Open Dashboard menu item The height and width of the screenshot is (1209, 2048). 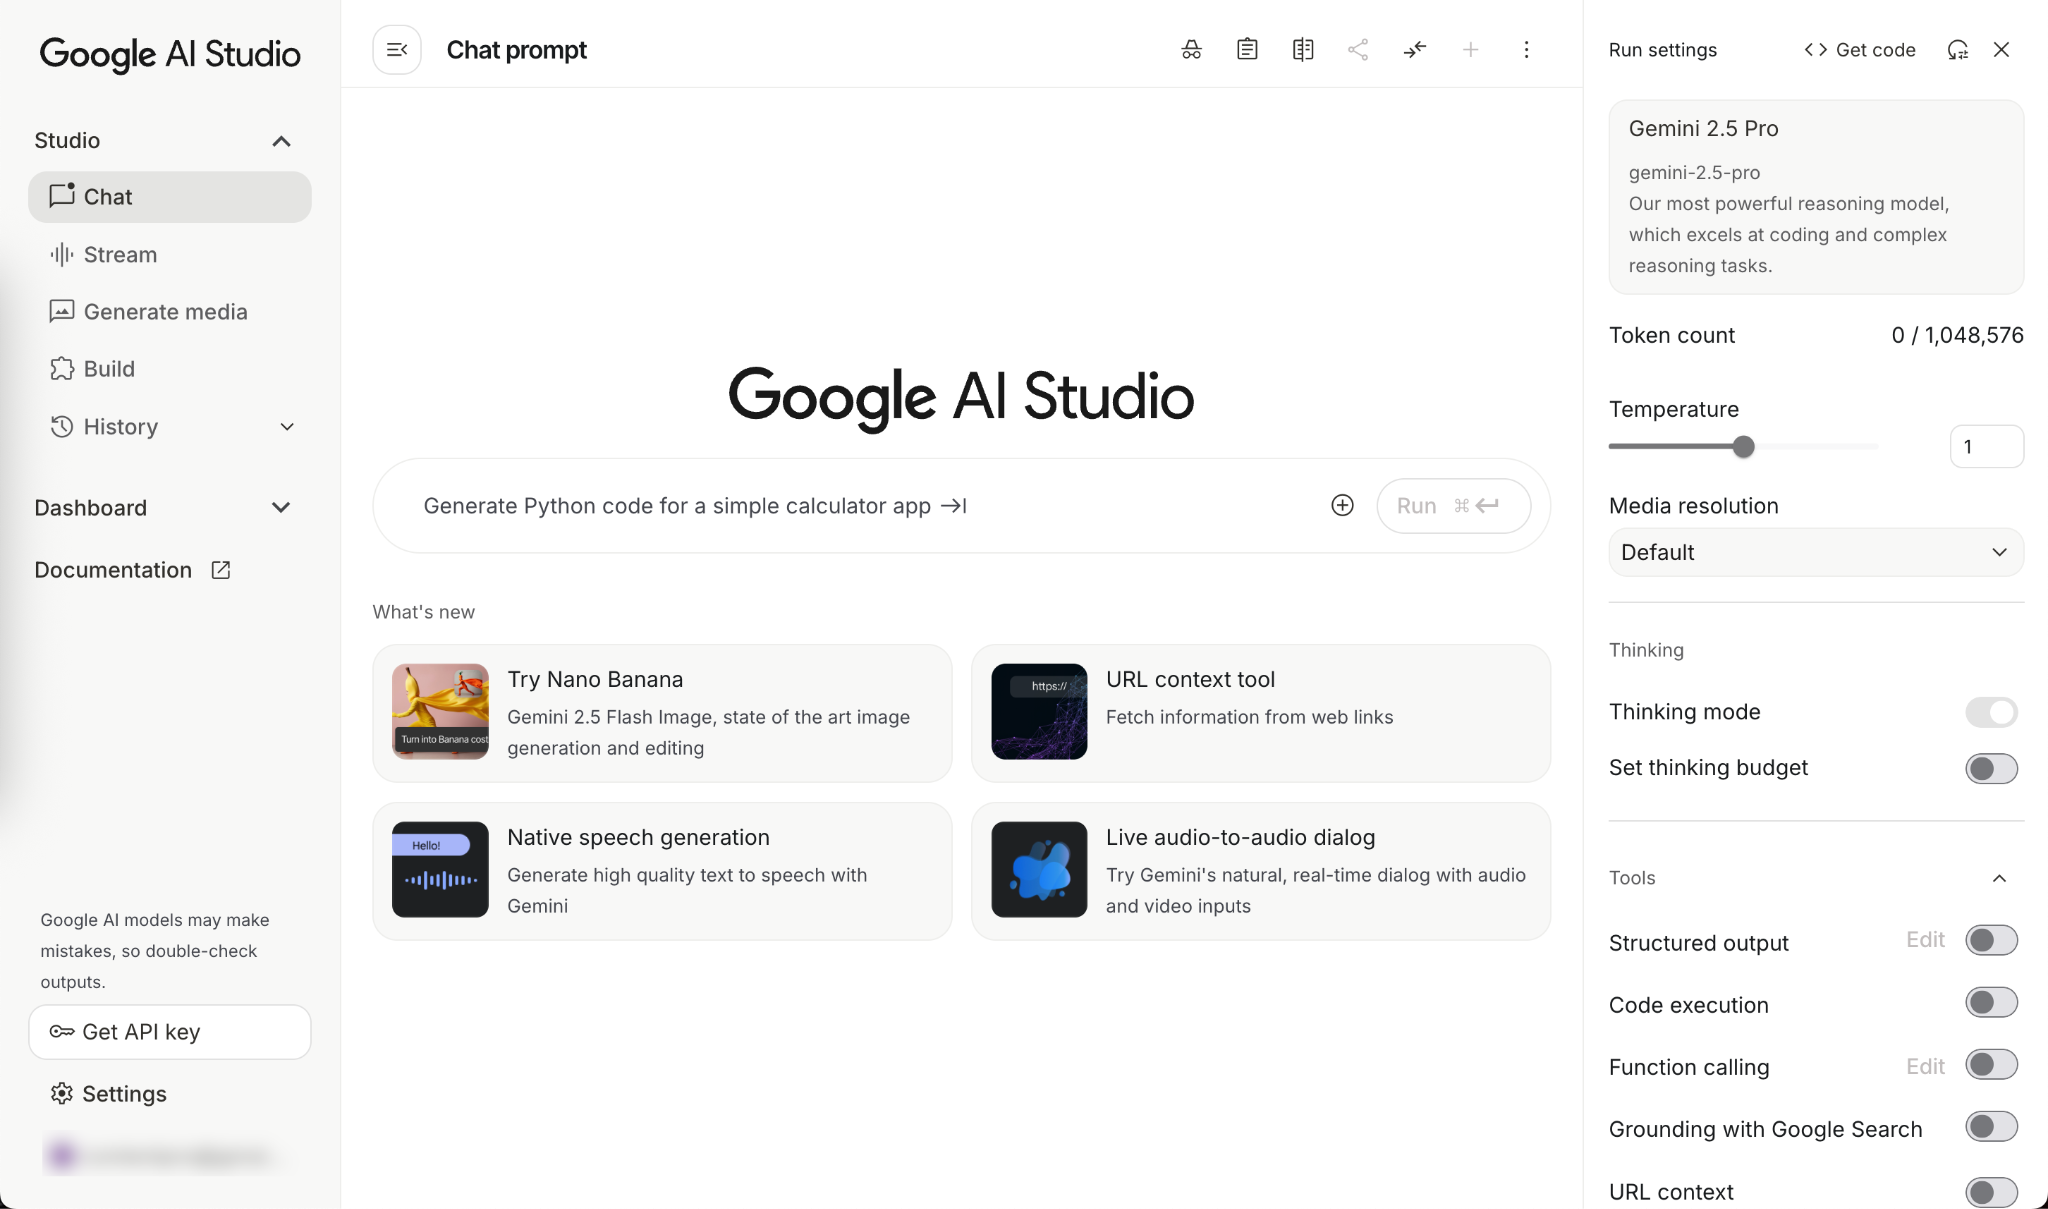point(91,508)
